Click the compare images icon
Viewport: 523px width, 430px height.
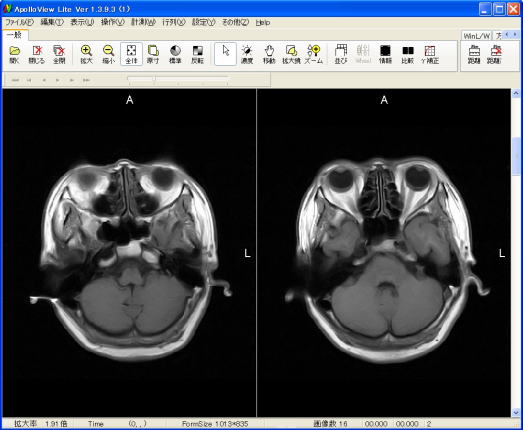408,54
